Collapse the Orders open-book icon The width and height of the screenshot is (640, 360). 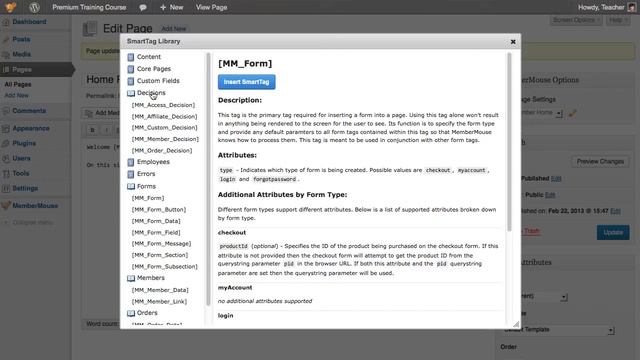131,313
